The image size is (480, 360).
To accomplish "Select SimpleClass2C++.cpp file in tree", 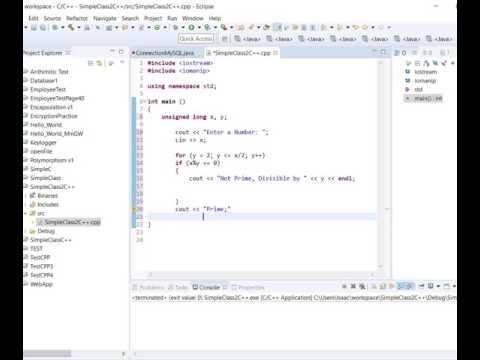I will point(69,222).
